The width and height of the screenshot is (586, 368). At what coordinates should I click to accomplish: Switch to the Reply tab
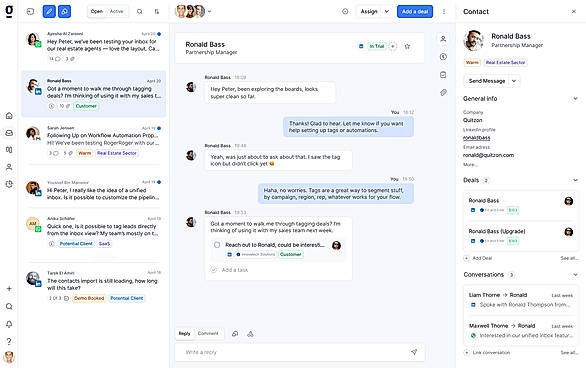pyautogui.click(x=184, y=334)
